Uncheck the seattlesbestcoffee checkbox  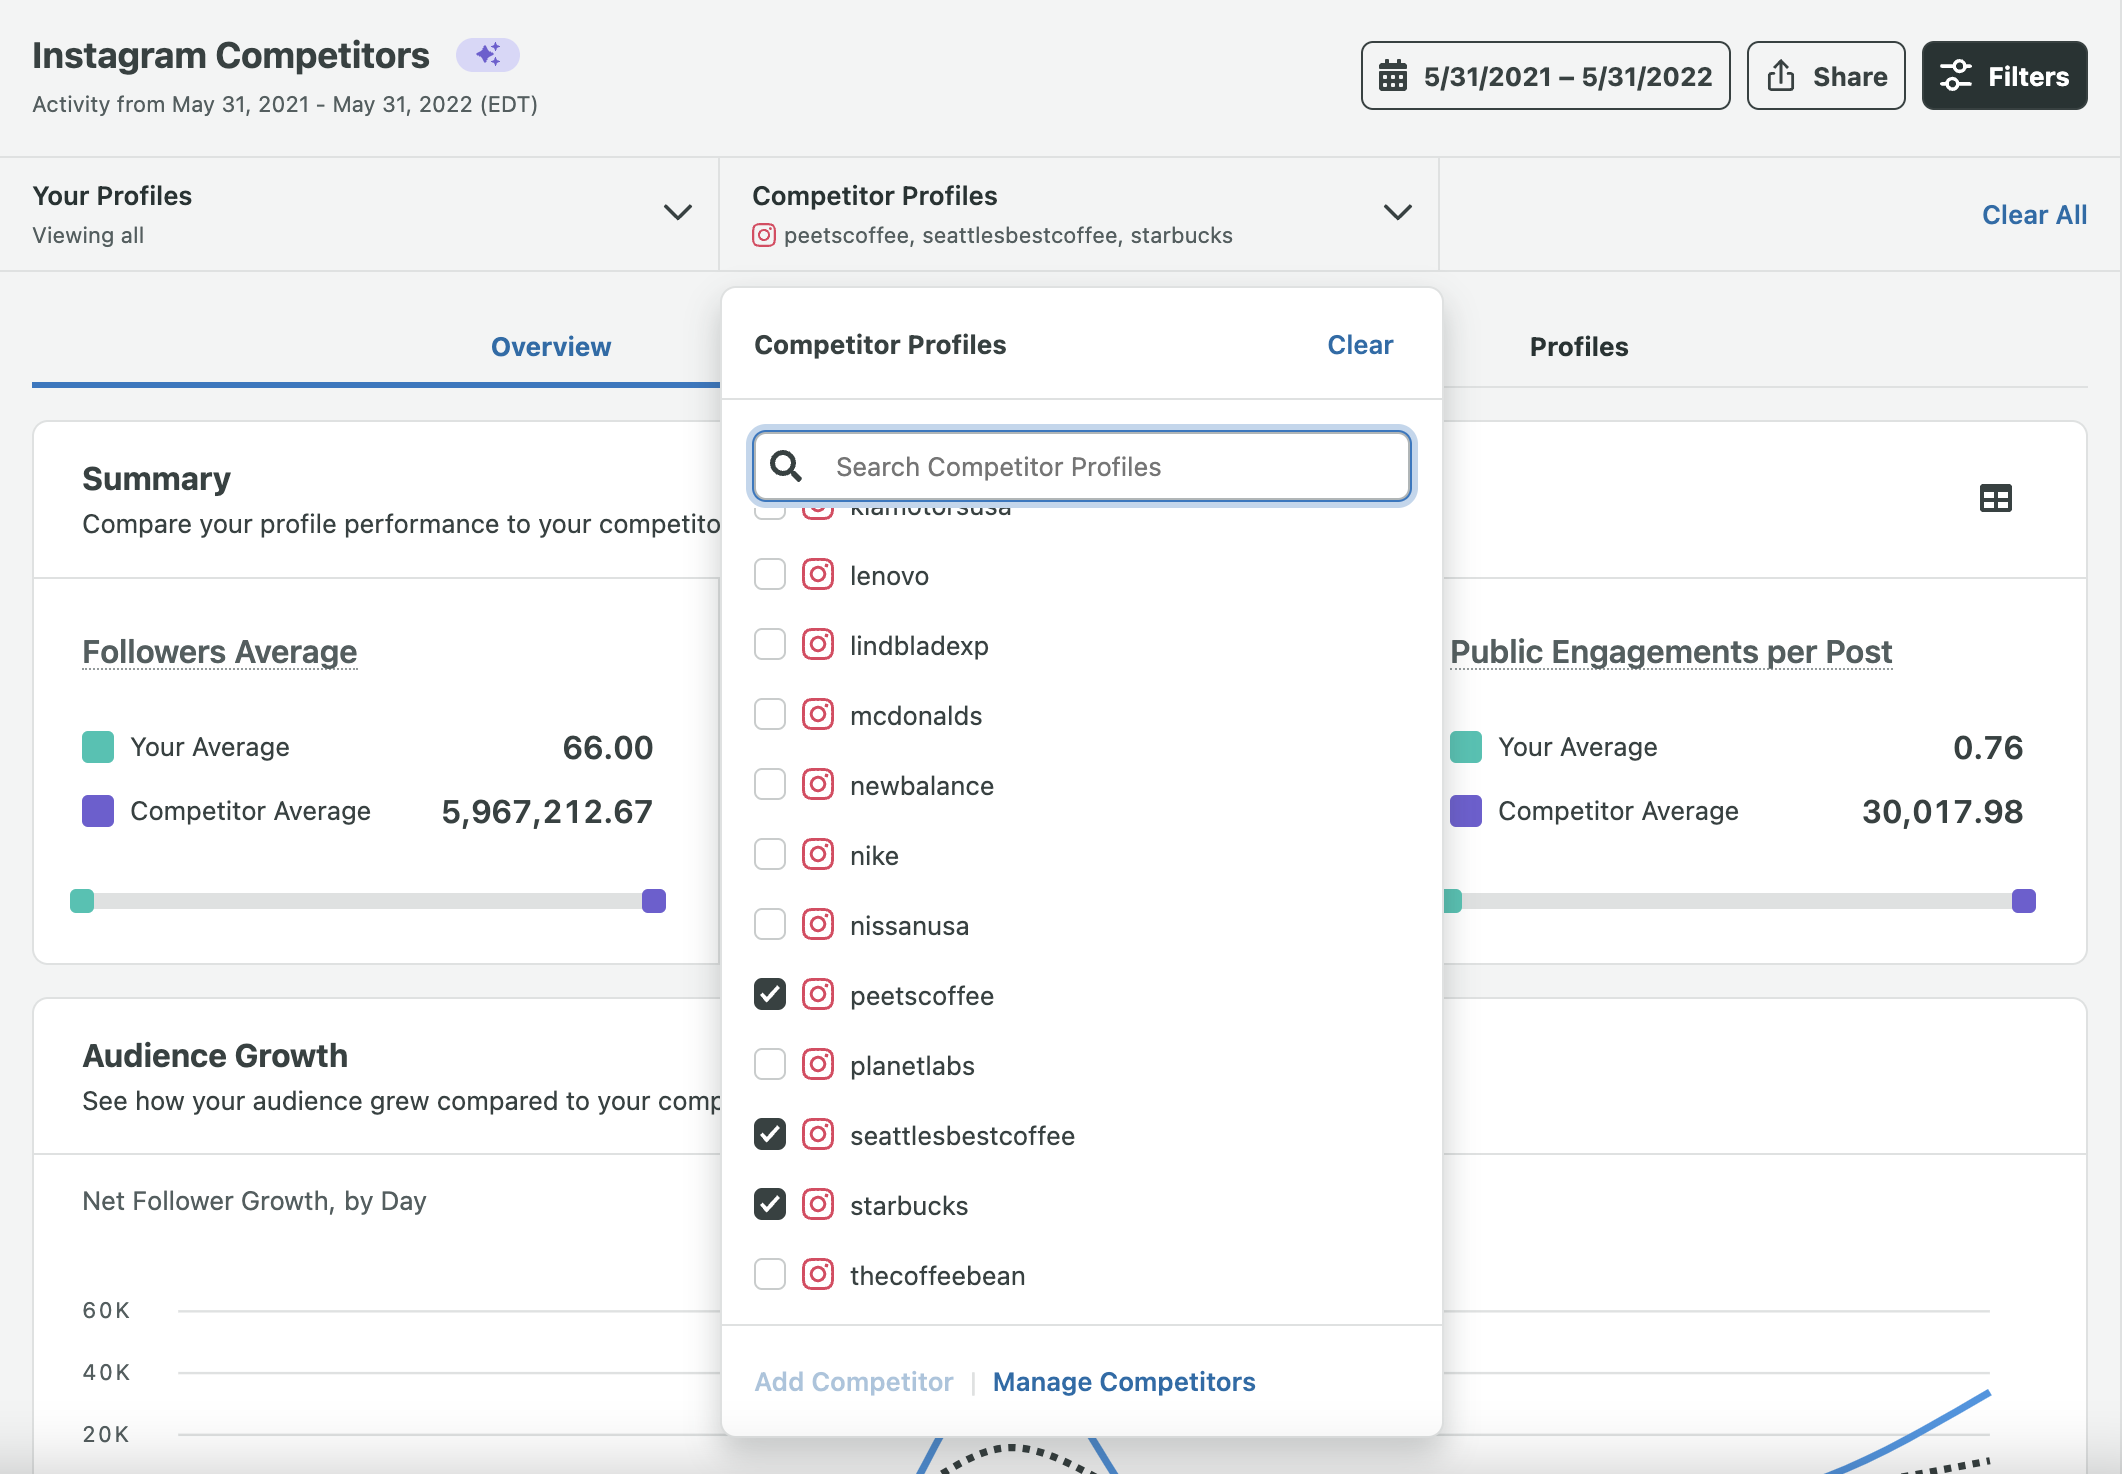click(770, 1135)
